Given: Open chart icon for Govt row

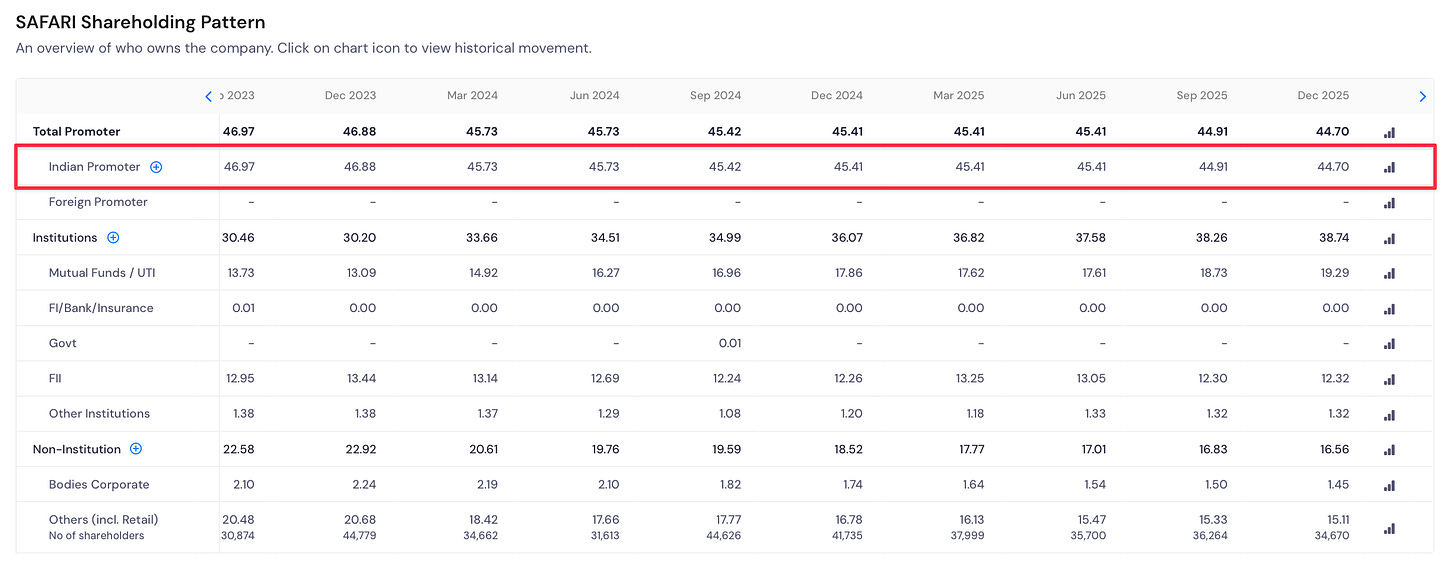Looking at the screenshot, I should pos(1389,344).
